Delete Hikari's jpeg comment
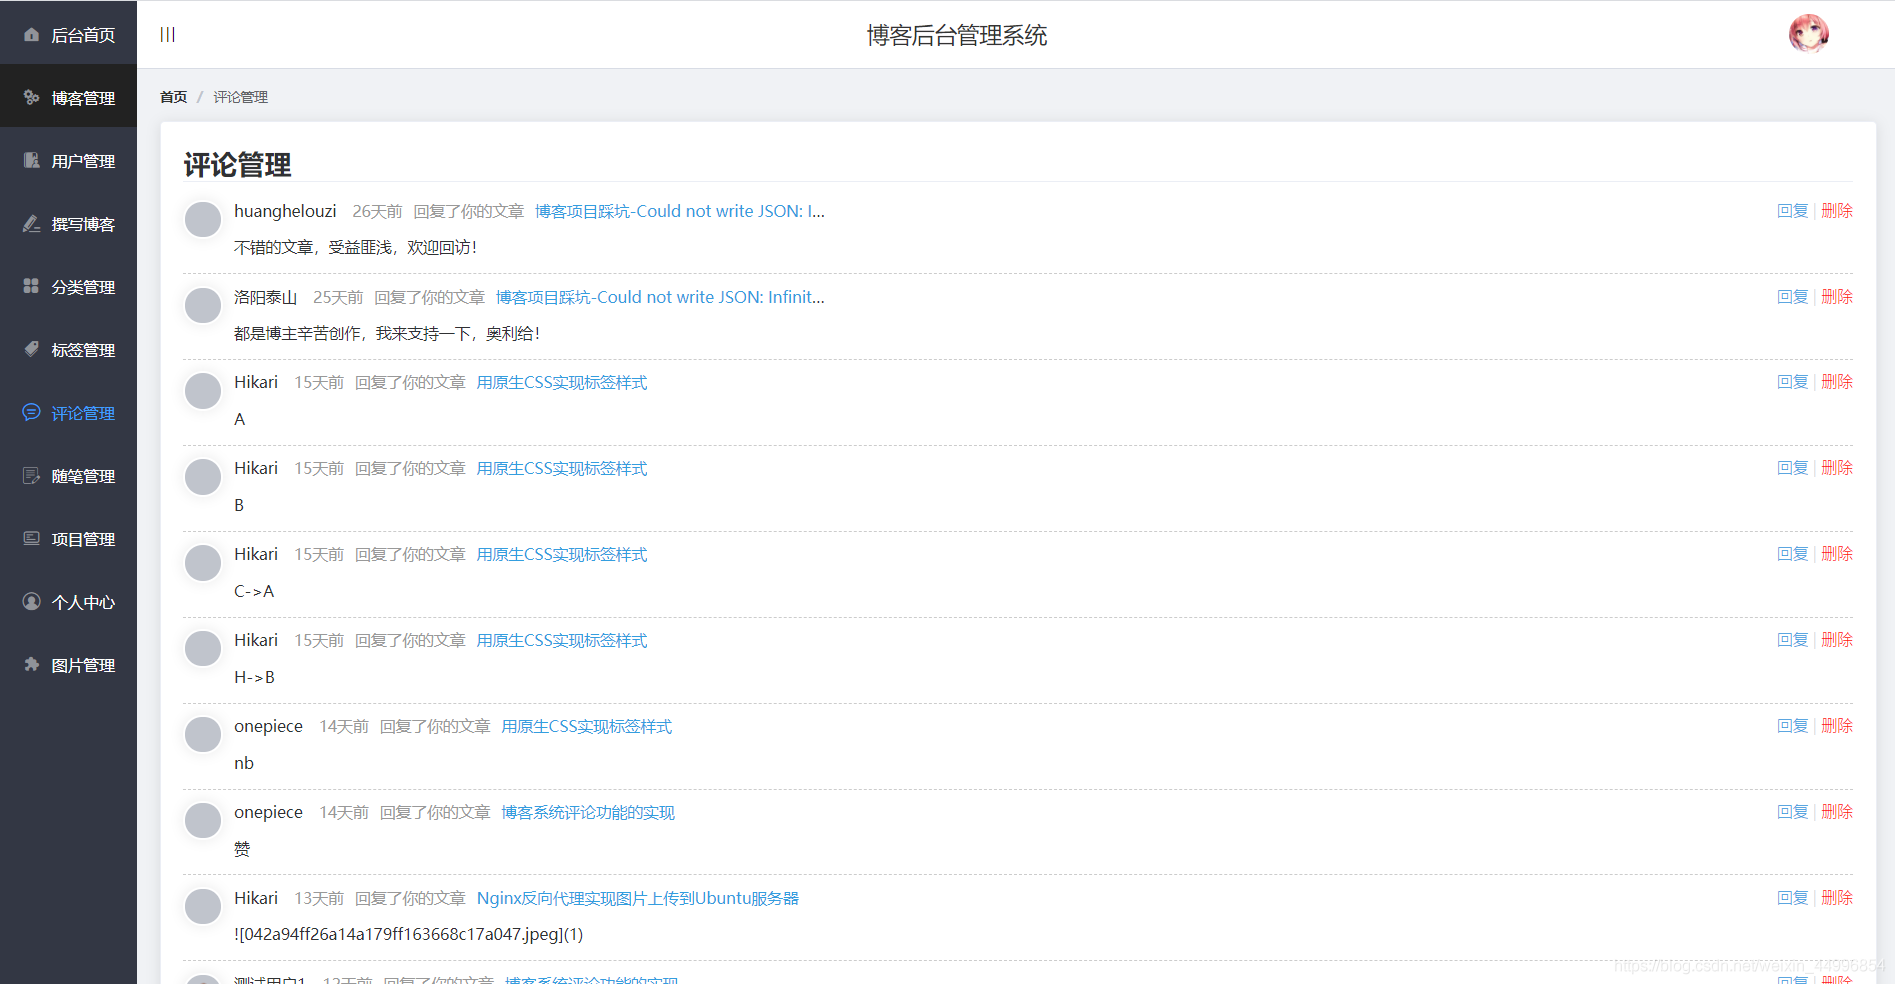Screen dimensions: 1895x984 [x=1837, y=898]
